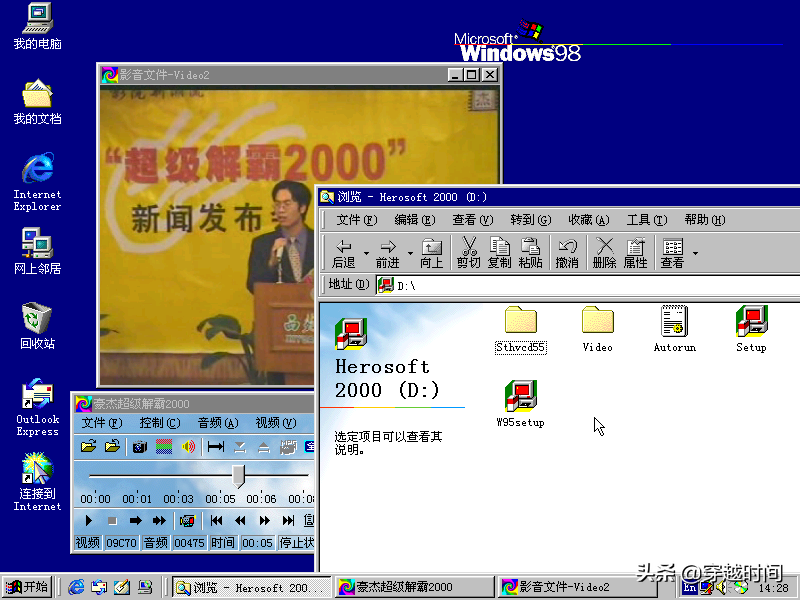Image resolution: width=800 pixels, height=600 pixels.
Task: Click the 撤消 undo icon
Action: (567, 254)
